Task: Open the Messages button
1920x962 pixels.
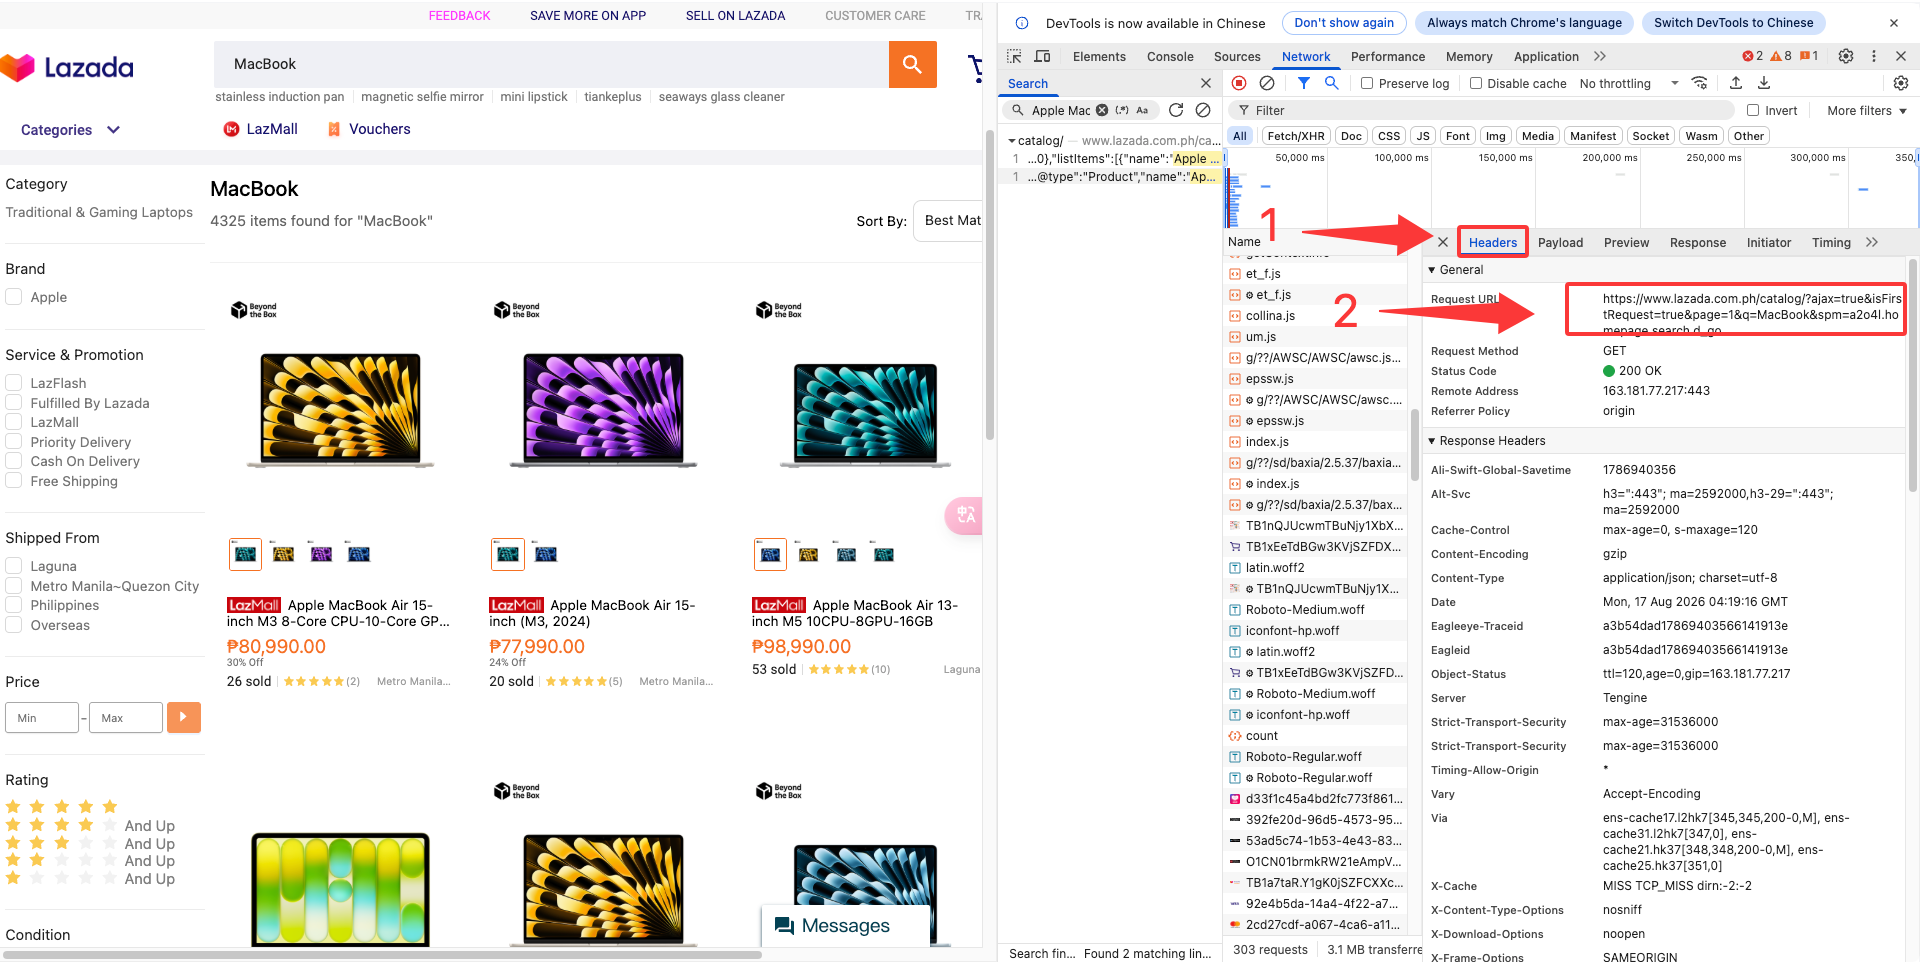Action: [846, 926]
